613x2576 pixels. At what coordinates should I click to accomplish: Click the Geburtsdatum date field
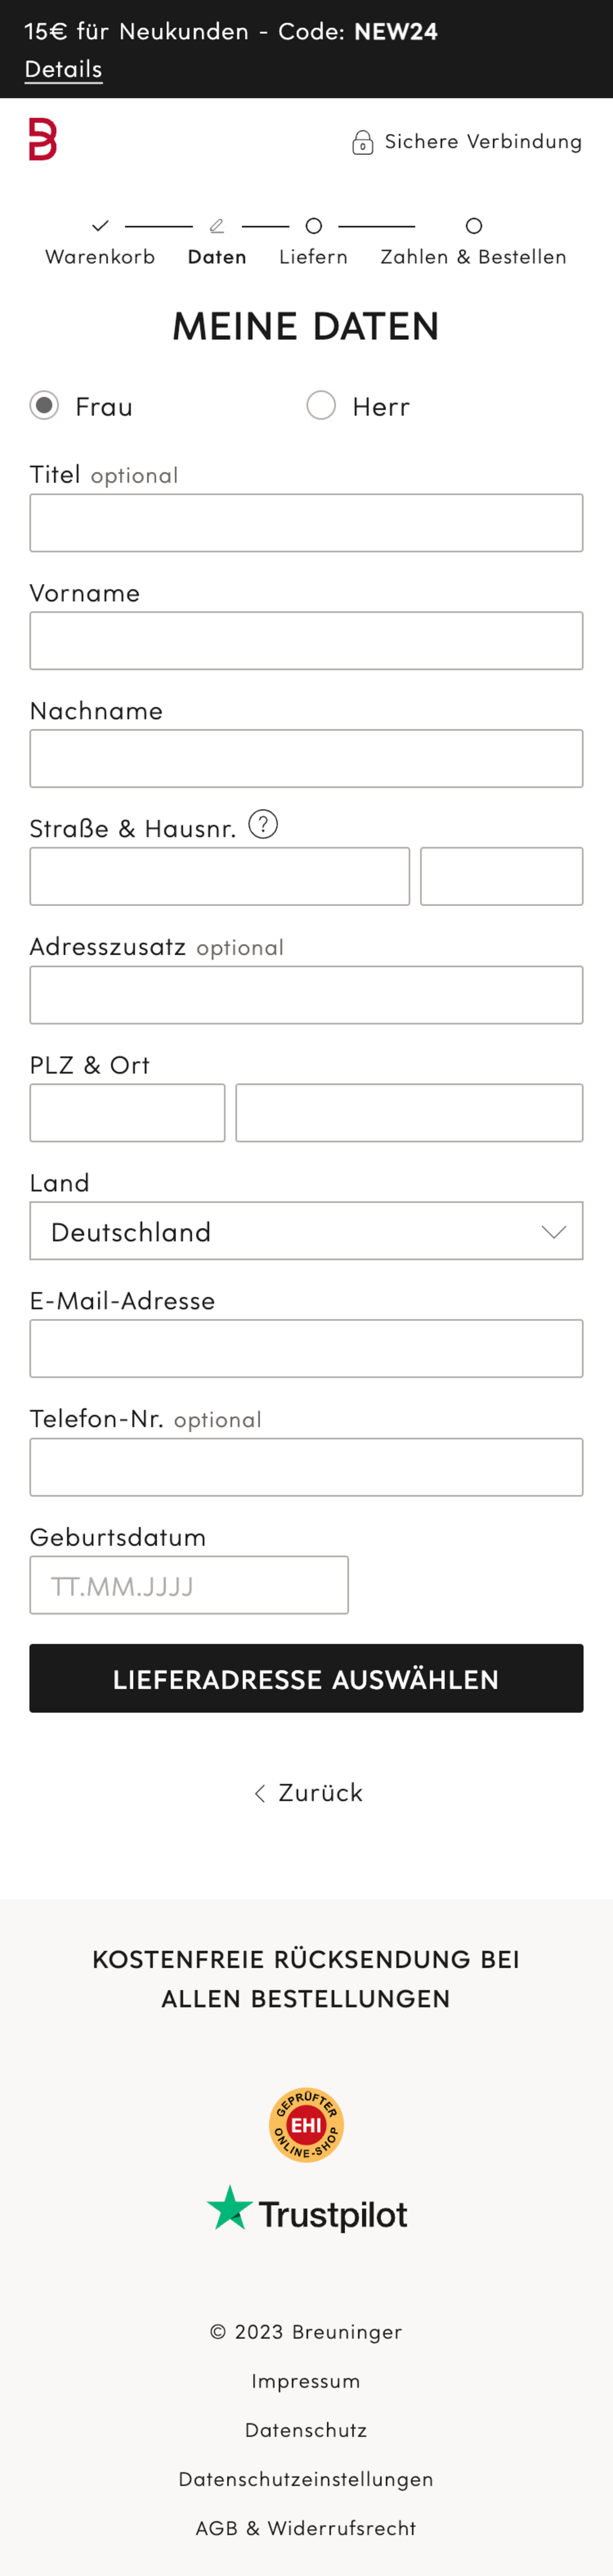(x=189, y=1585)
